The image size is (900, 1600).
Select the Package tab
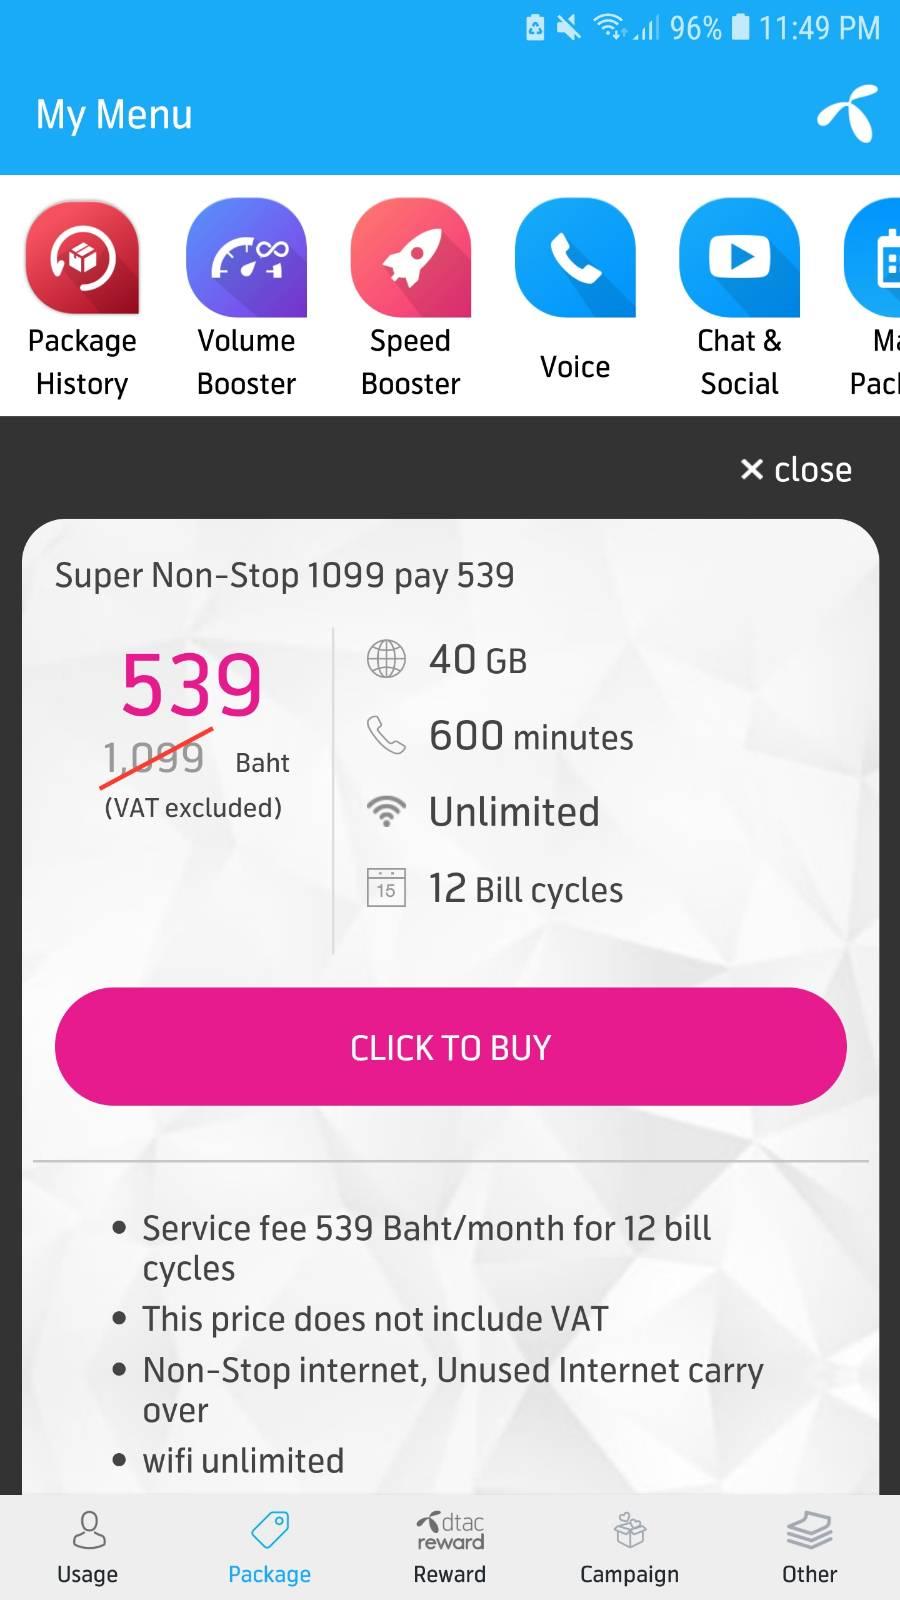[269, 1547]
